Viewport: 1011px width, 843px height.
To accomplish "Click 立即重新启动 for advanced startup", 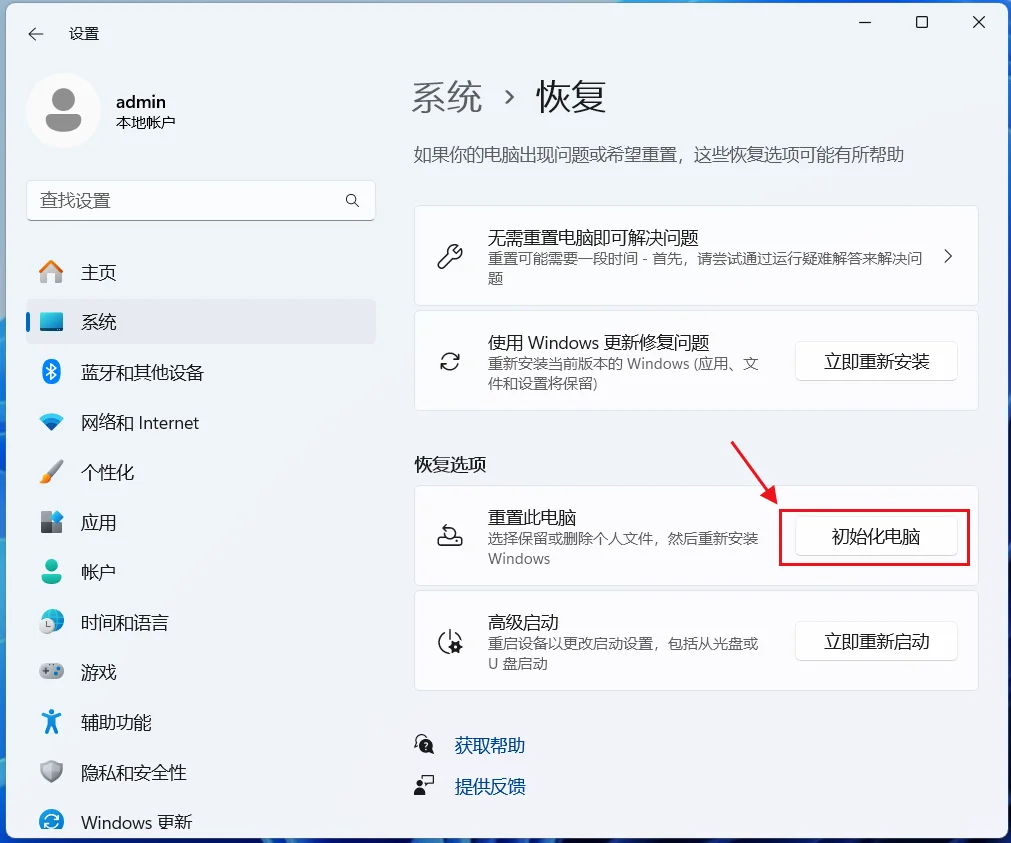I will pos(875,641).
